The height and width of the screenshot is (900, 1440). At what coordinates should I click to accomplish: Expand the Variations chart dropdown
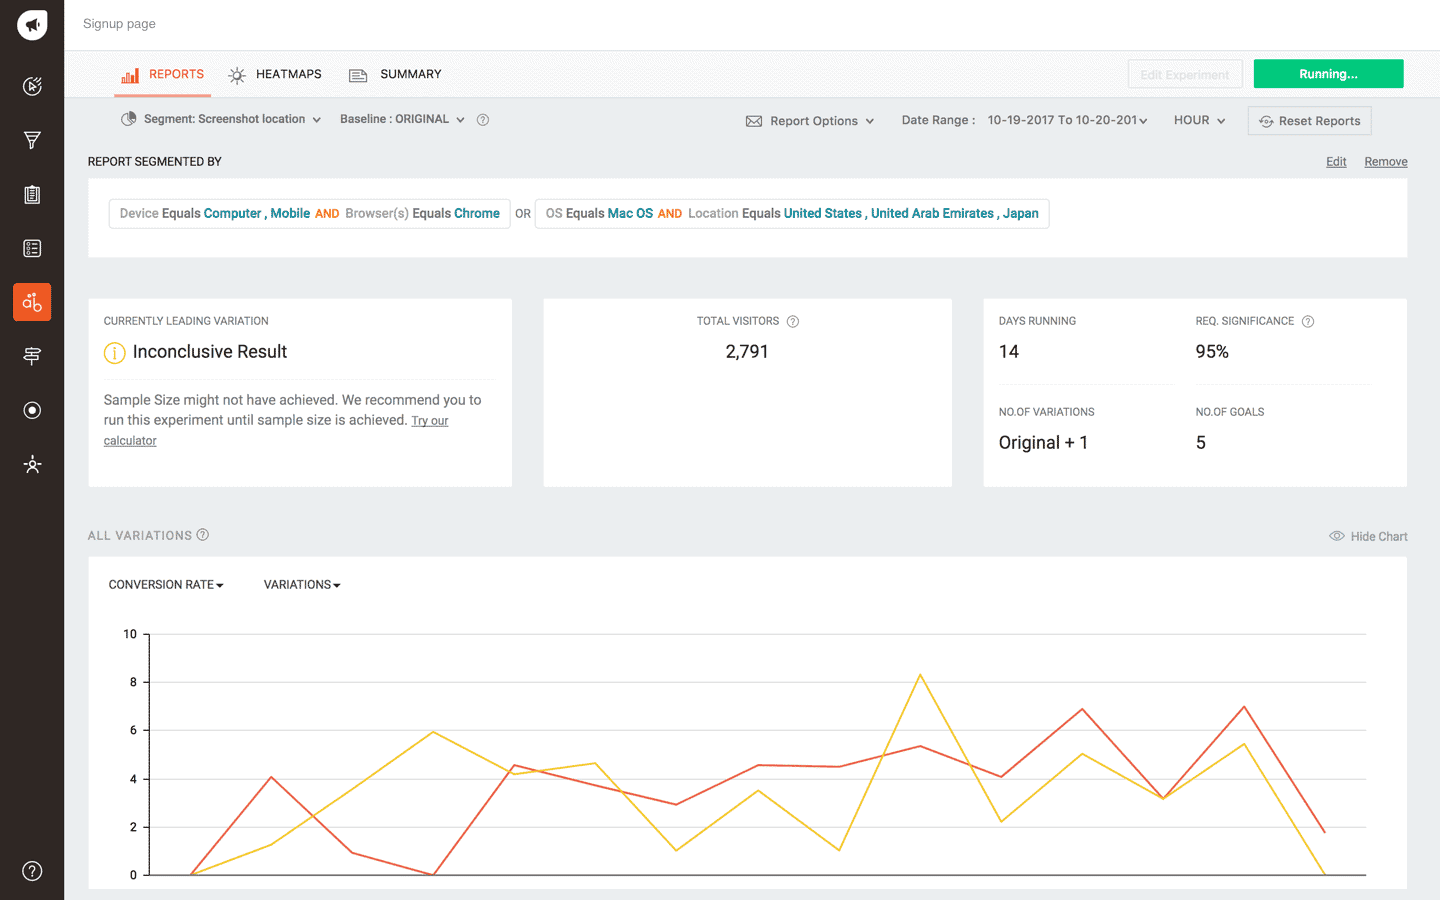tap(302, 585)
